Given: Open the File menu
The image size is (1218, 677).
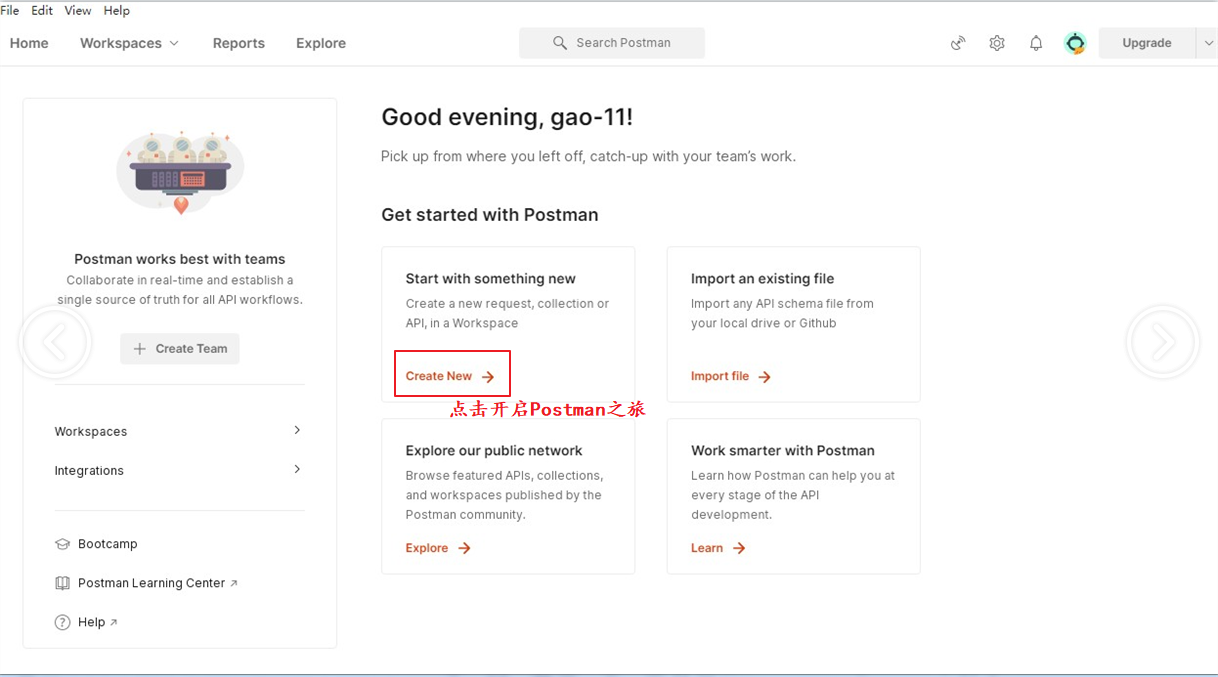Looking at the screenshot, I should (10, 10).
